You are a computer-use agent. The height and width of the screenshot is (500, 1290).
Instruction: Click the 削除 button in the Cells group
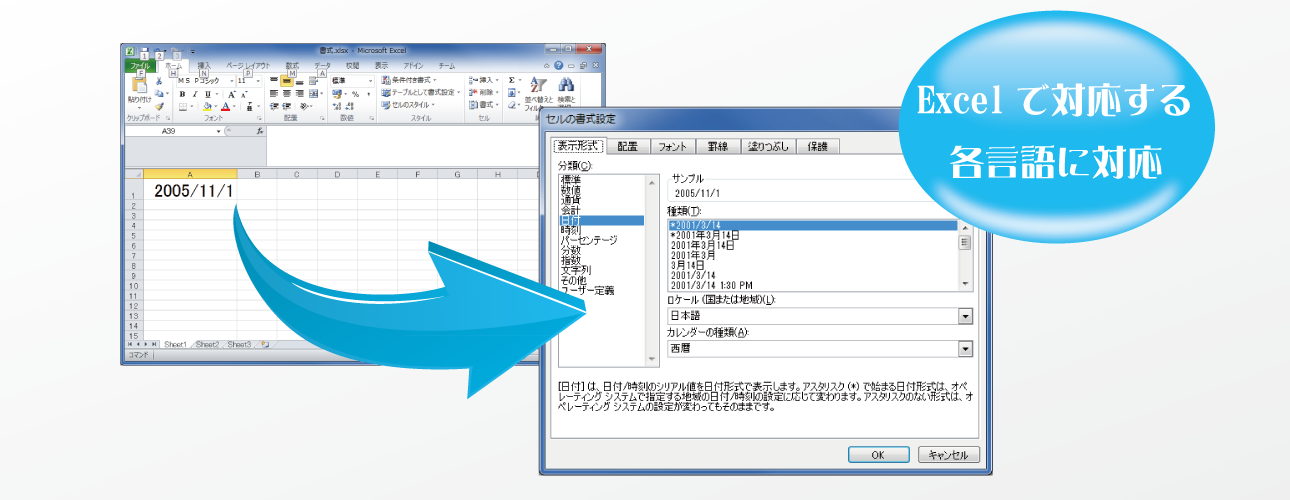pyautogui.click(x=486, y=93)
